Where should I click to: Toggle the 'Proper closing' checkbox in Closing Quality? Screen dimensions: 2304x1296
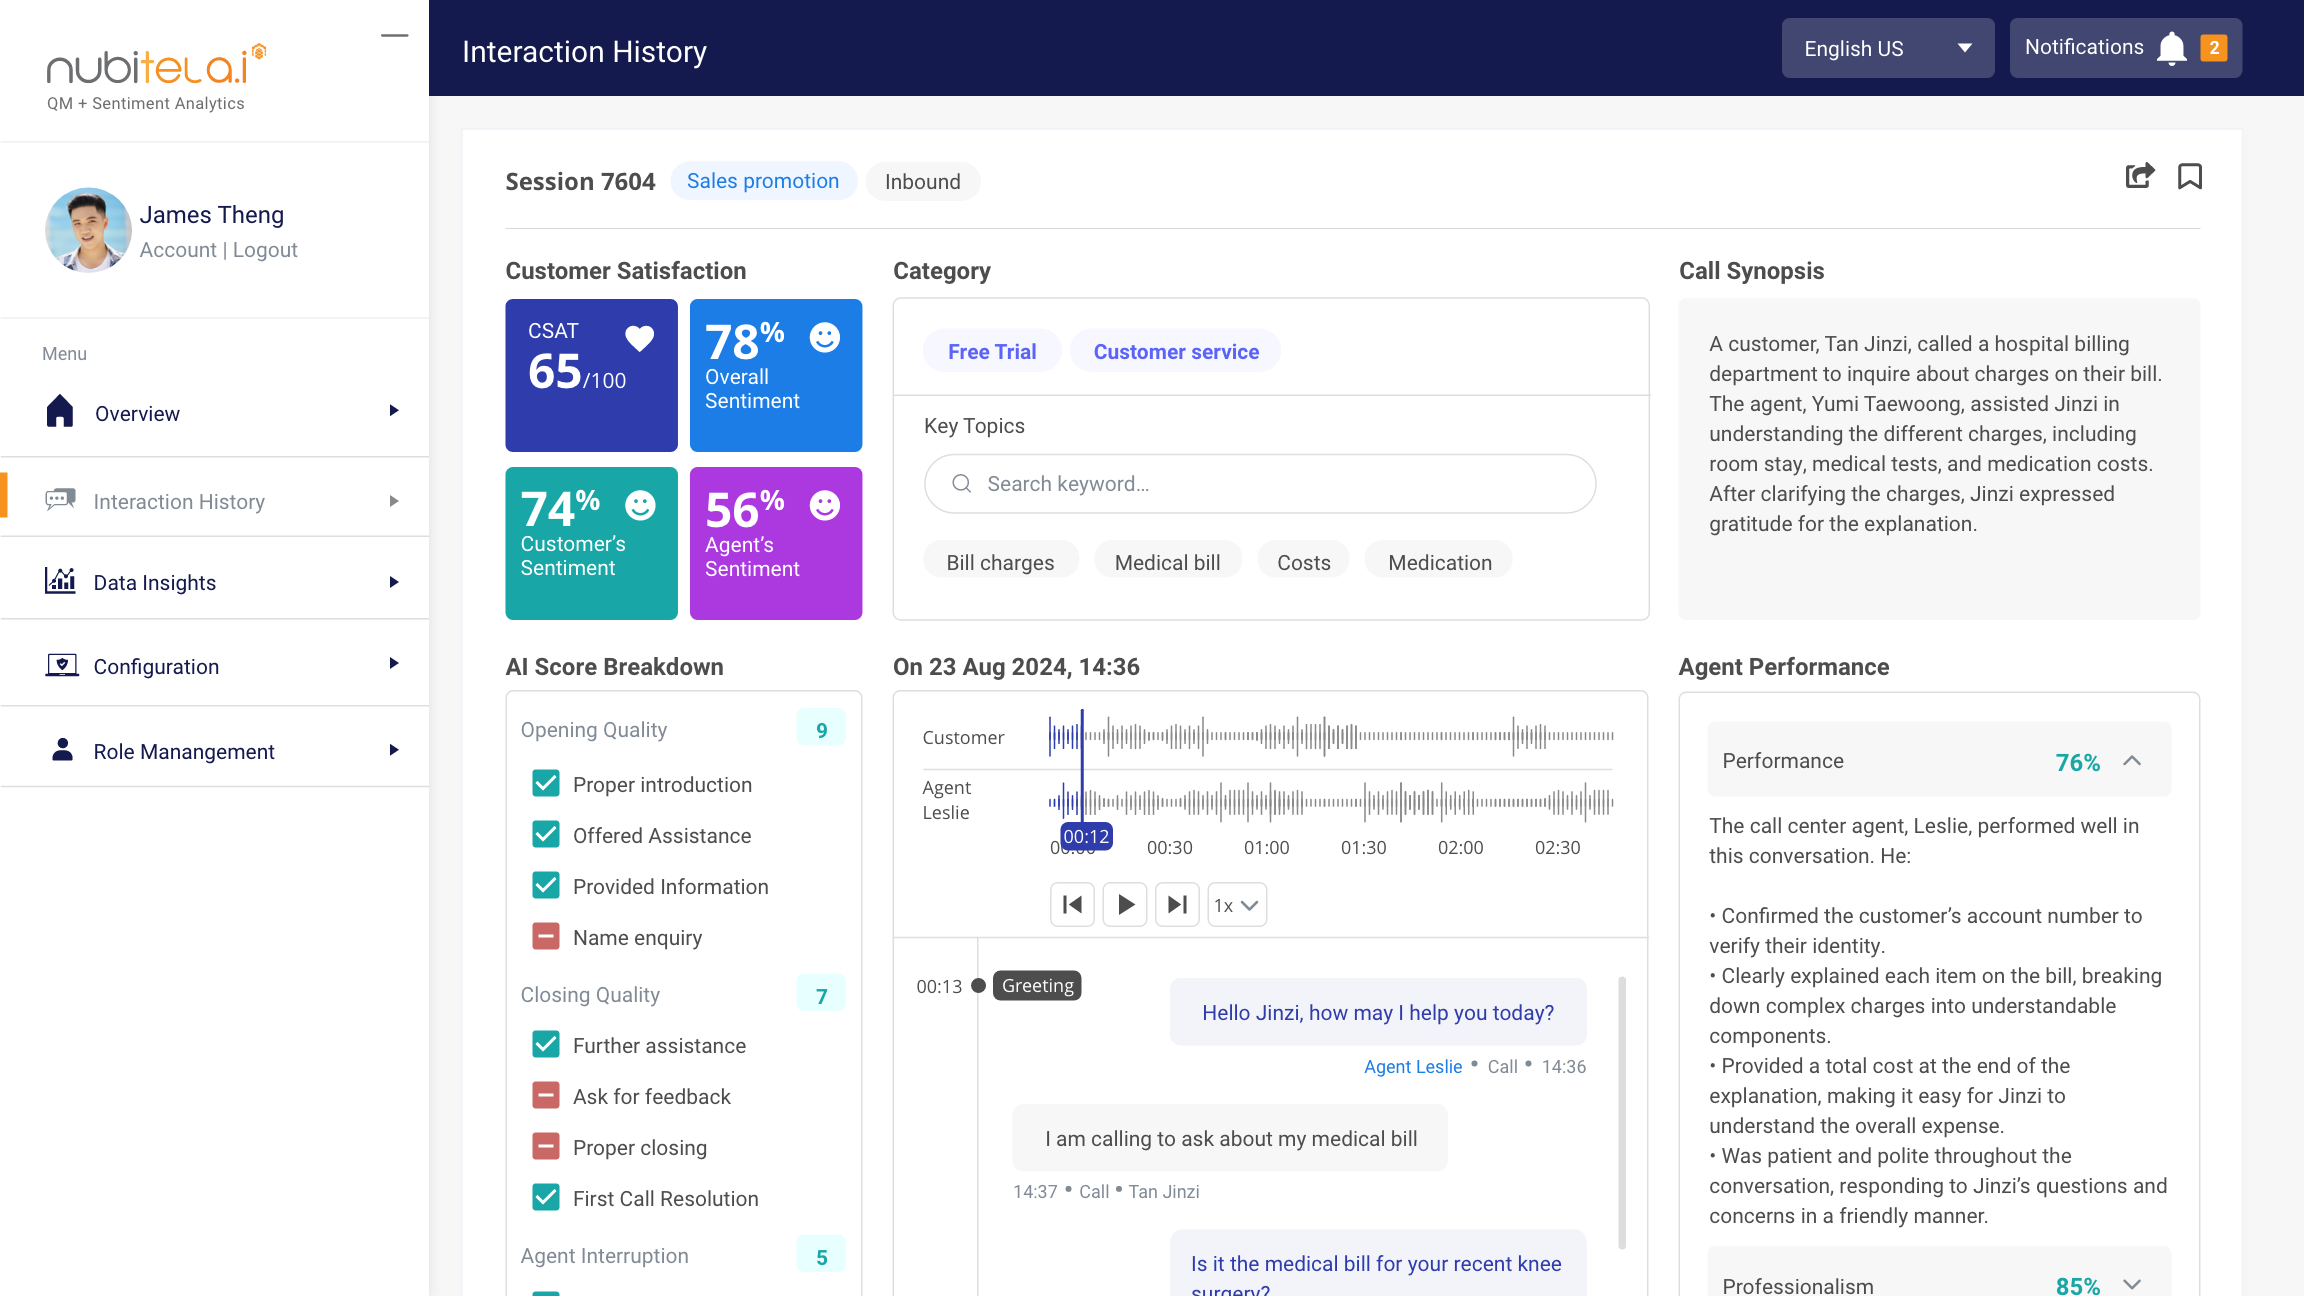point(544,1147)
